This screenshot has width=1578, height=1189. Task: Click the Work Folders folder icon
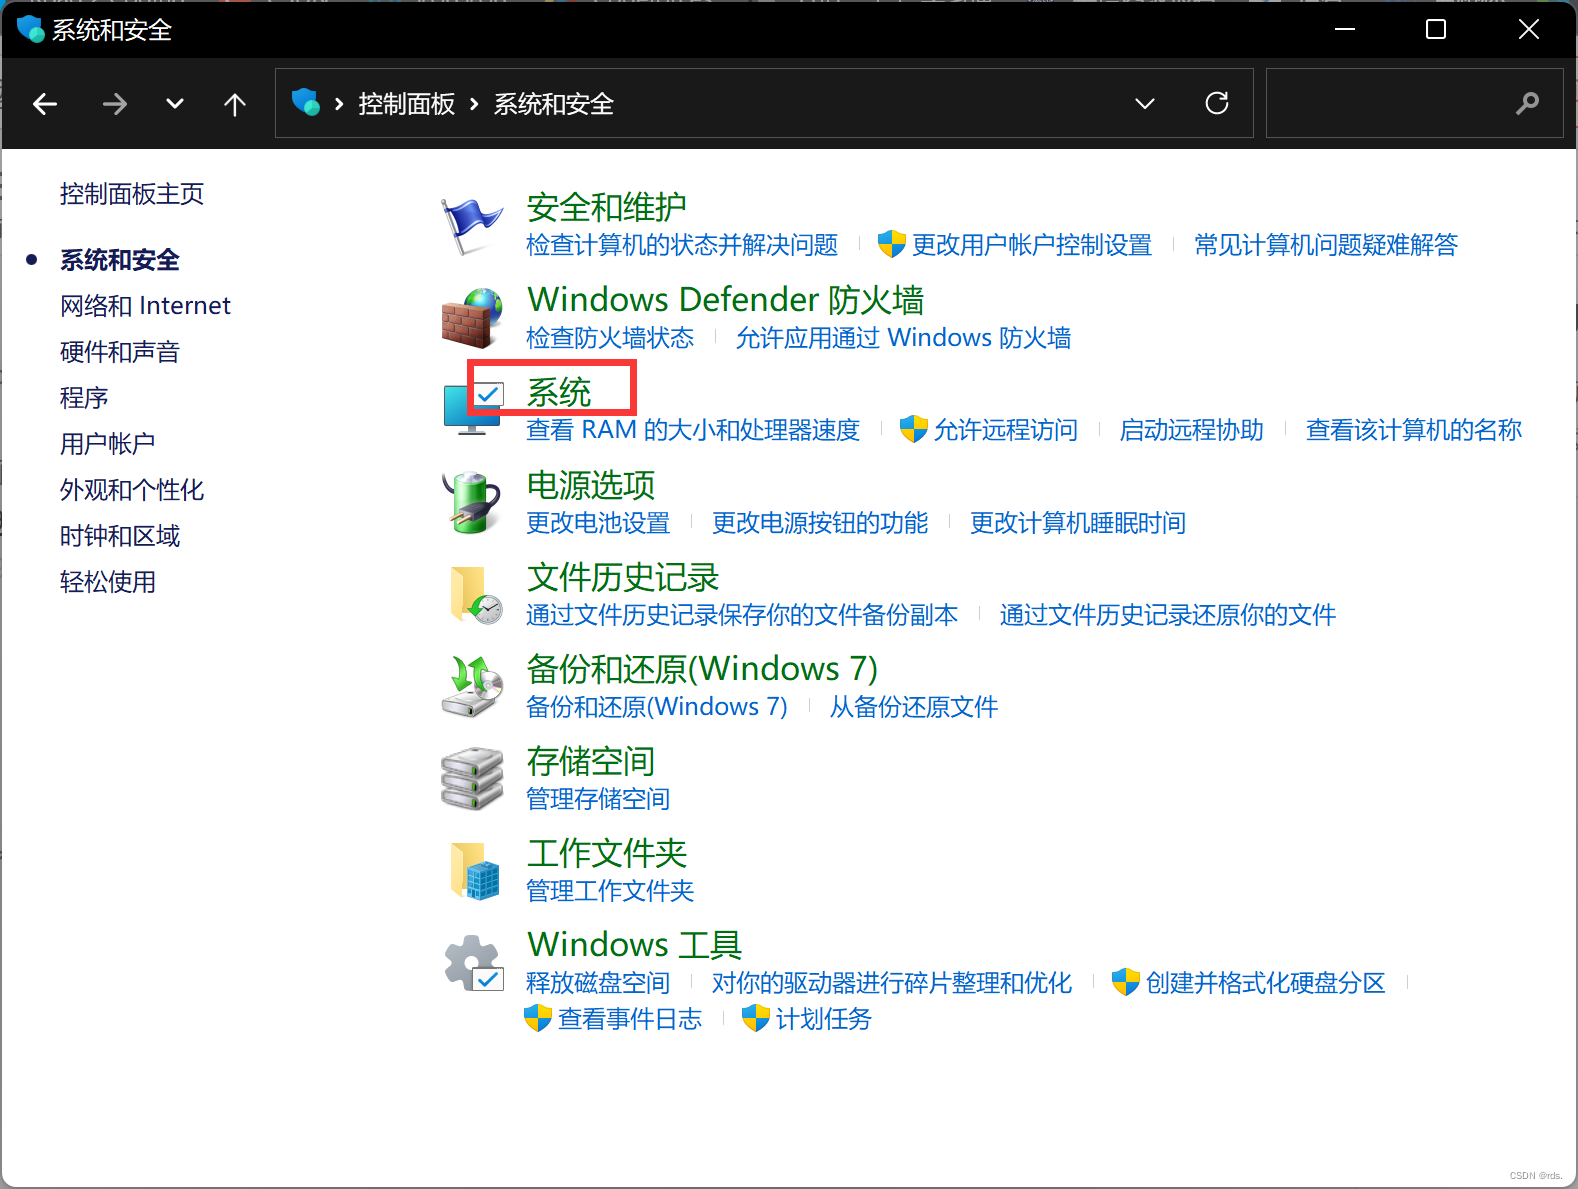(x=474, y=870)
